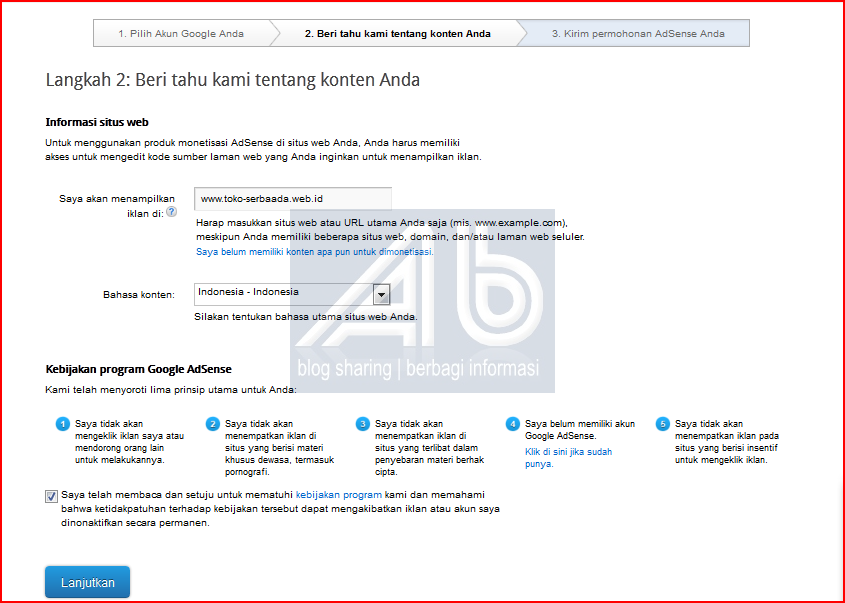
Task: Click the Kebijakan program Google AdSense heading
Action: (x=138, y=369)
